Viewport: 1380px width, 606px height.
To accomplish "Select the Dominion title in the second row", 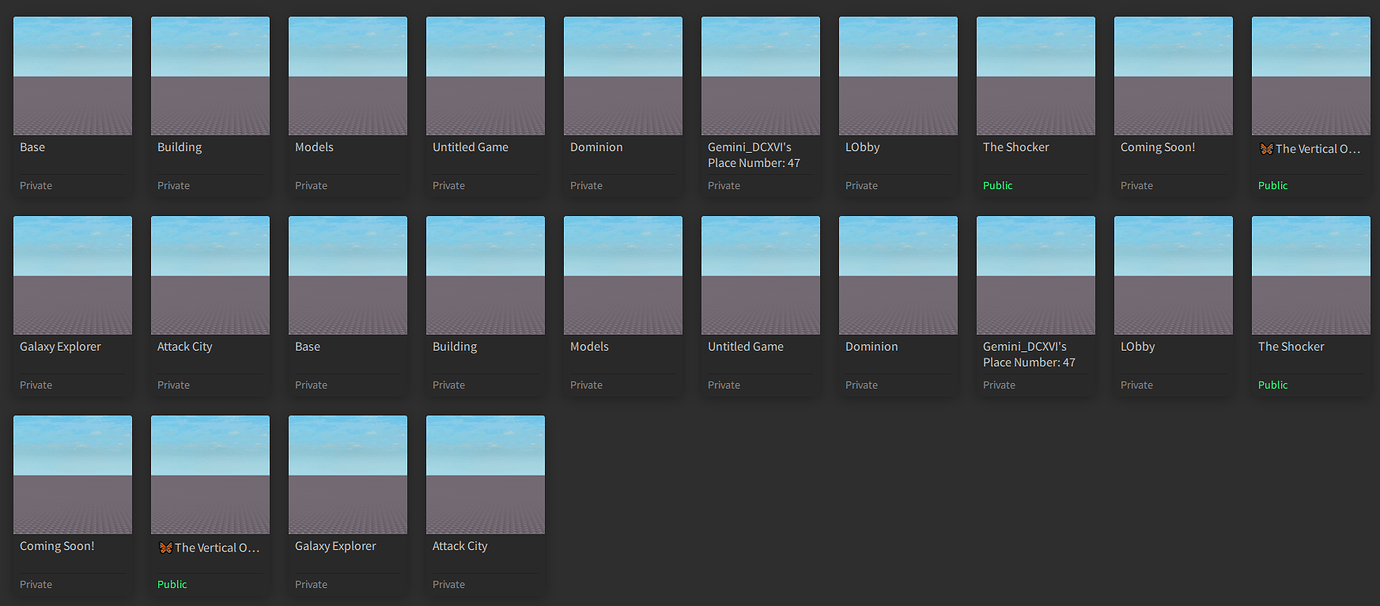I will coord(870,346).
